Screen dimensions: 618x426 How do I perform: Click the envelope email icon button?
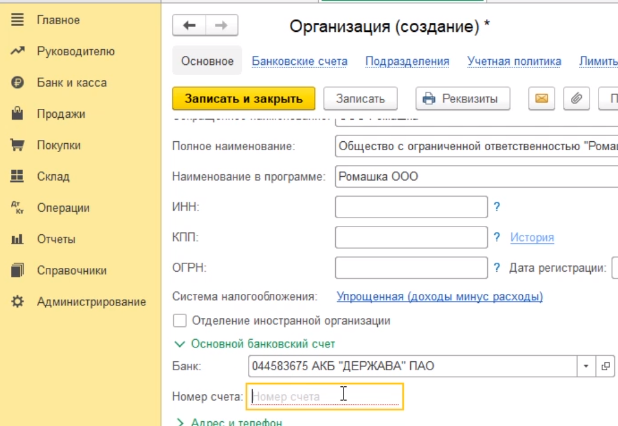click(541, 98)
